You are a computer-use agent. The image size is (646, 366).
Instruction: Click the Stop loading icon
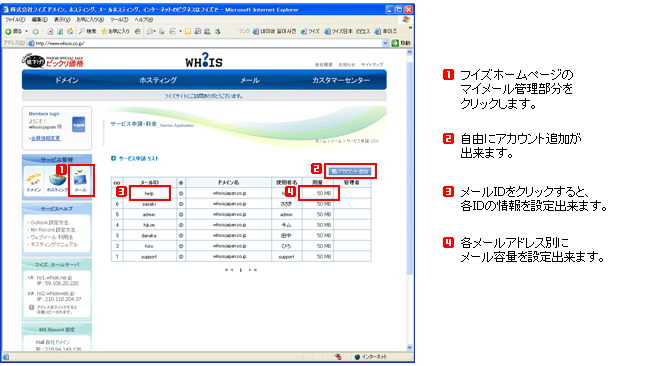pos(50,31)
